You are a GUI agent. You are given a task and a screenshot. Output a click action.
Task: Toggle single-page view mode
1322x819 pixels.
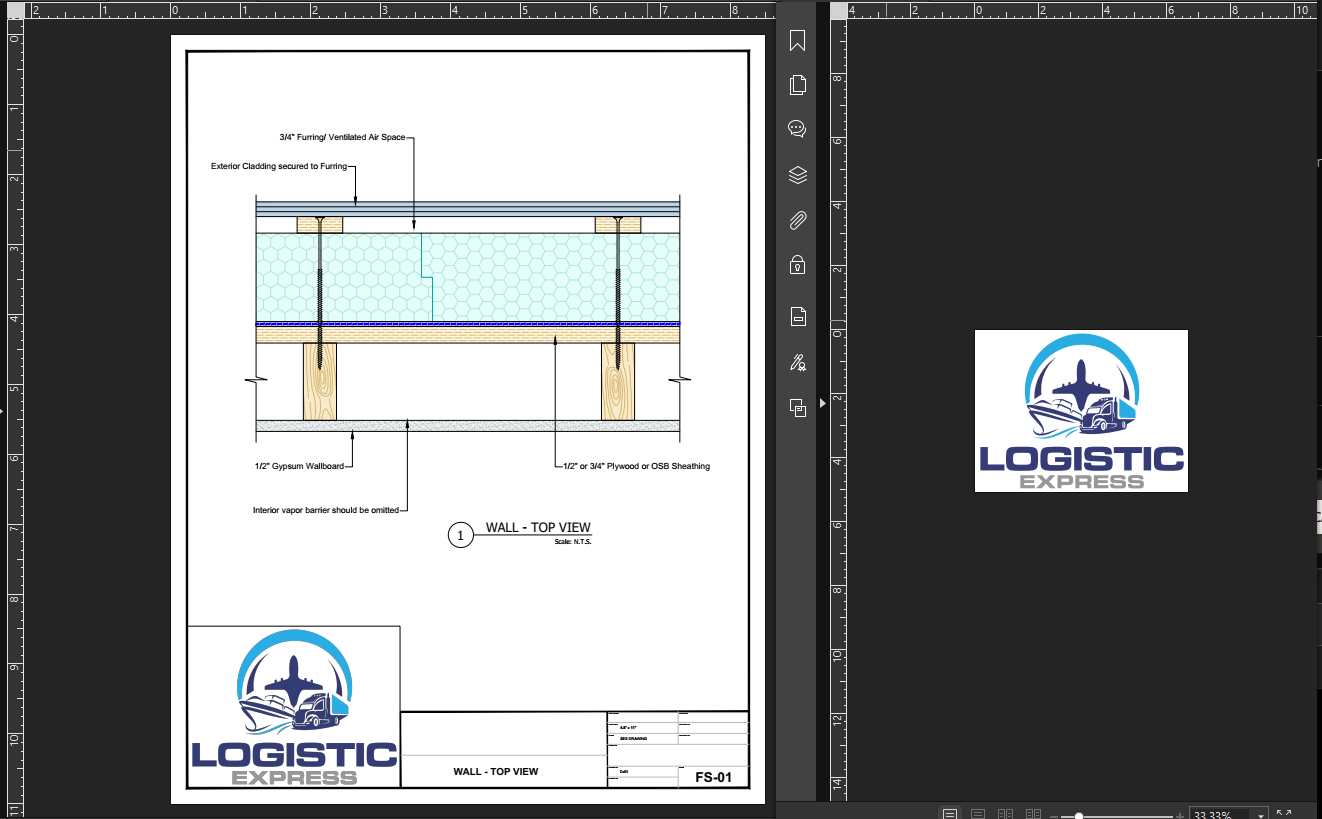[x=950, y=813]
